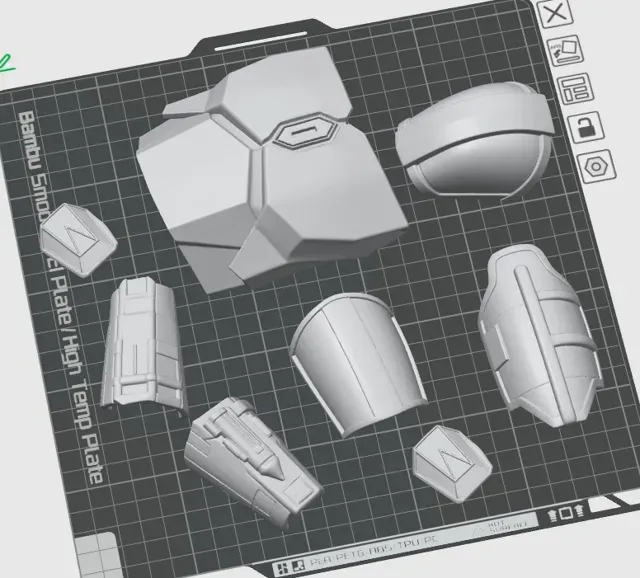This screenshot has height=578, width=640.
Task: Click the arrange objects on plate icon
Action: click(x=575, y=89)
